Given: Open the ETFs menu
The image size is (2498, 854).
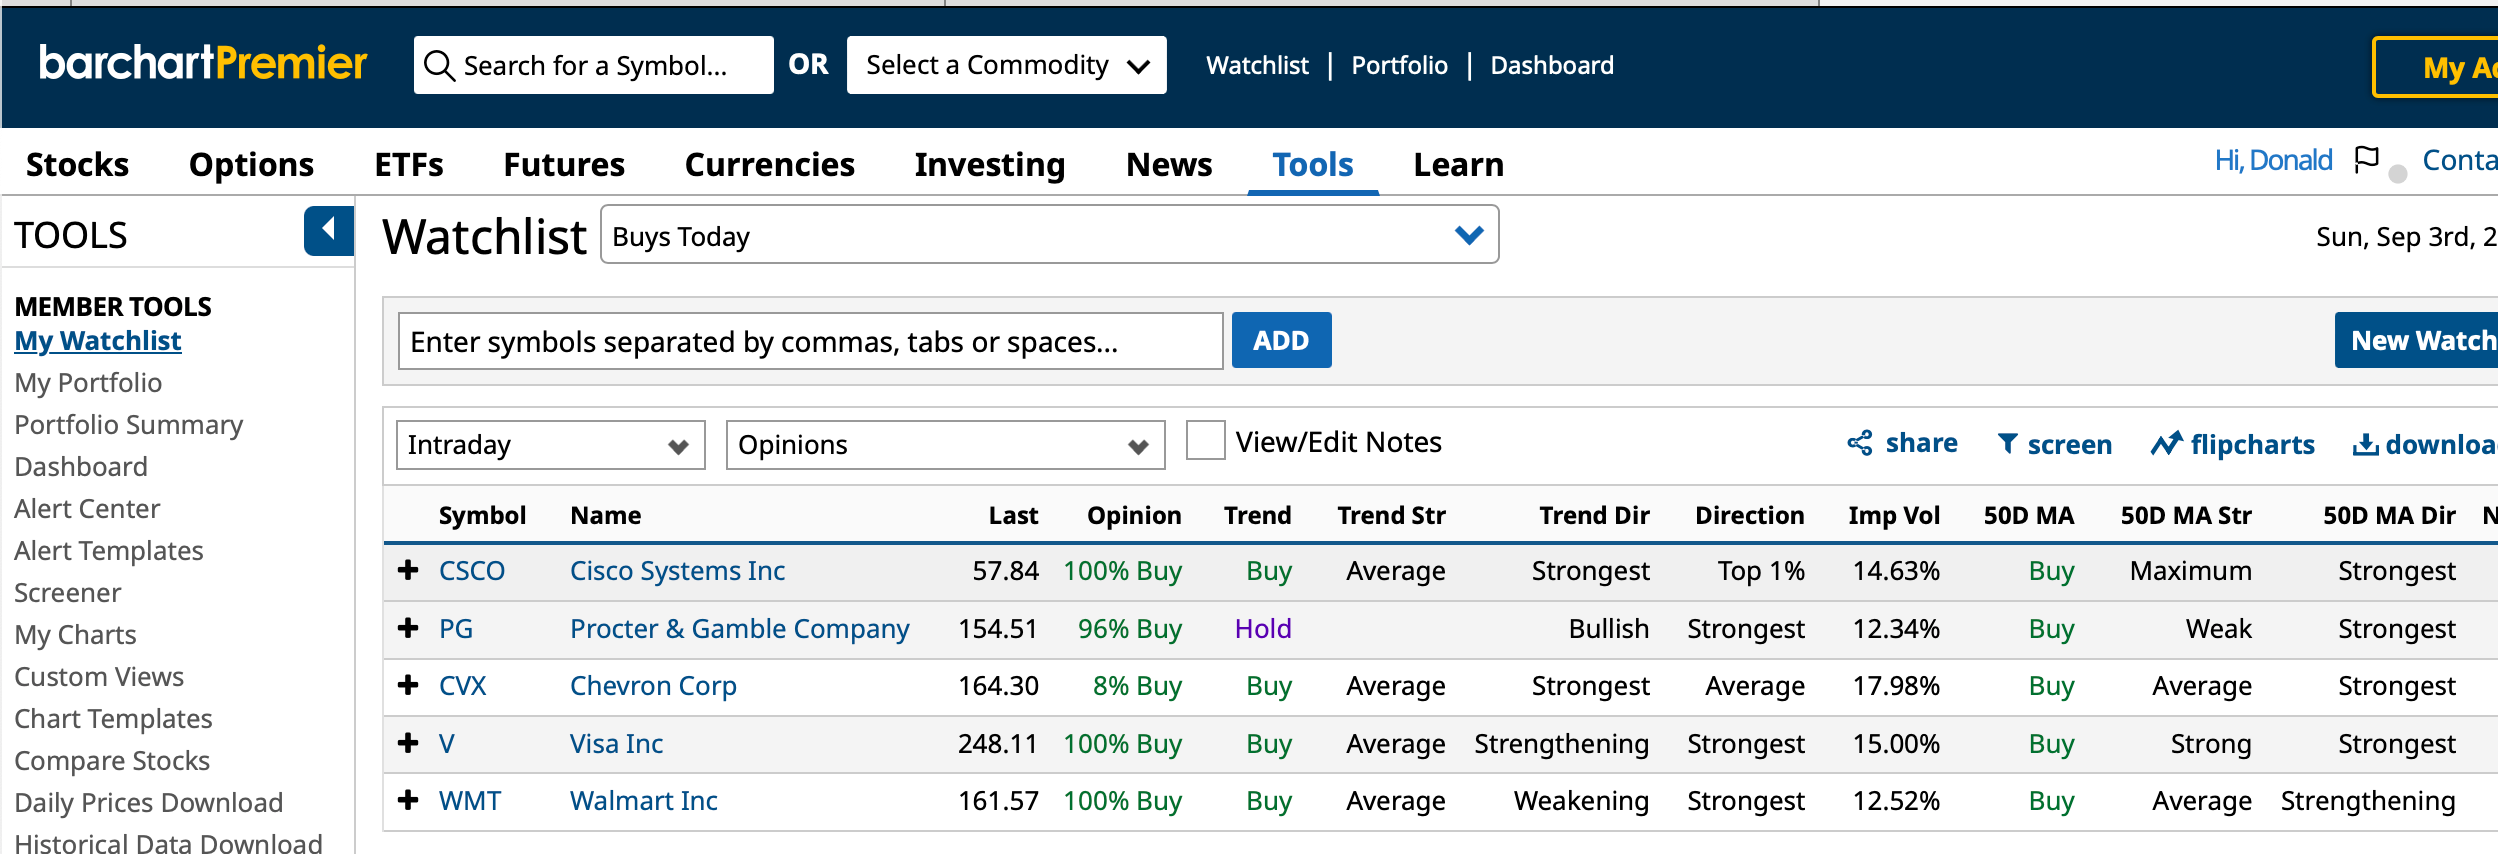Looking at the screenshot, I should (x=409, y=164).
